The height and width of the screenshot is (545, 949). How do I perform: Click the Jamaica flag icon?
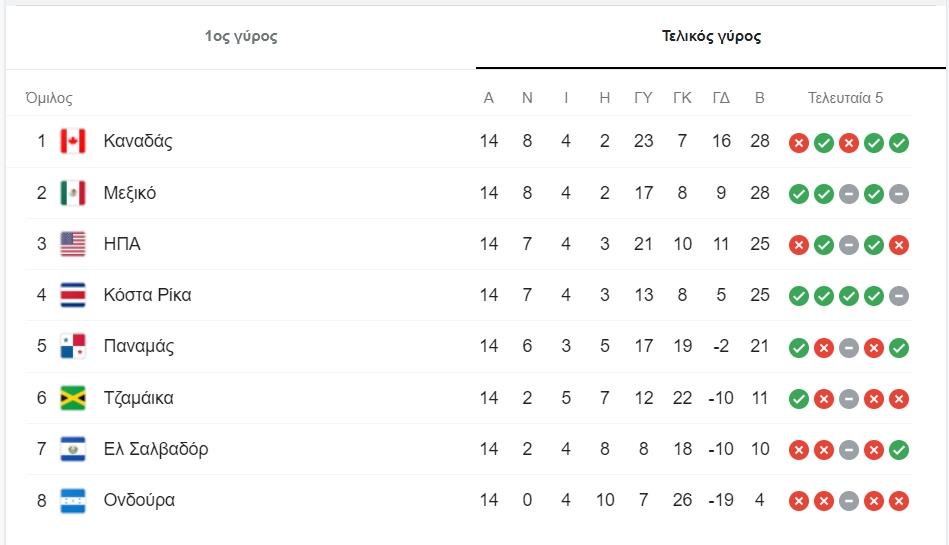[73, 398]
